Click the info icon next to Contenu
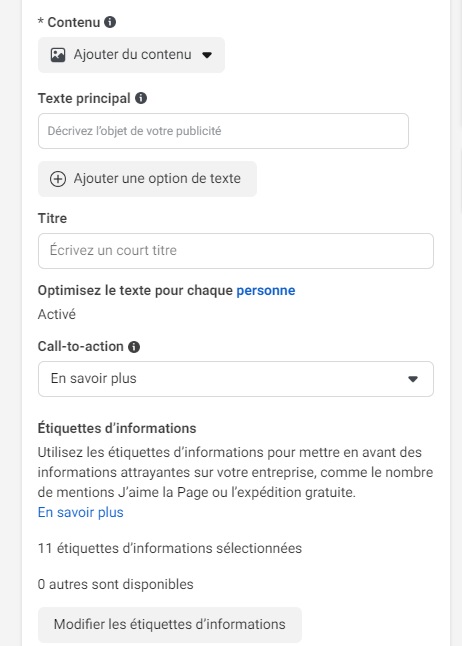 coord(110,22)
